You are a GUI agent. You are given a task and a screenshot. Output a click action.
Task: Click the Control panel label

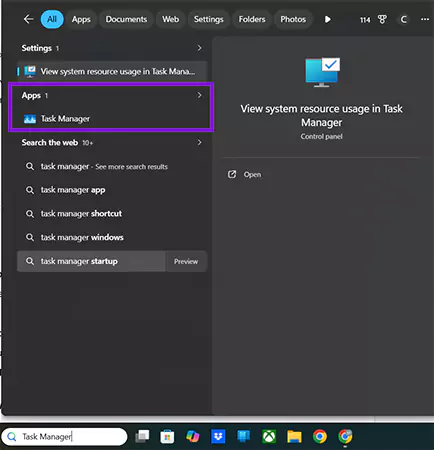(322, 136)
